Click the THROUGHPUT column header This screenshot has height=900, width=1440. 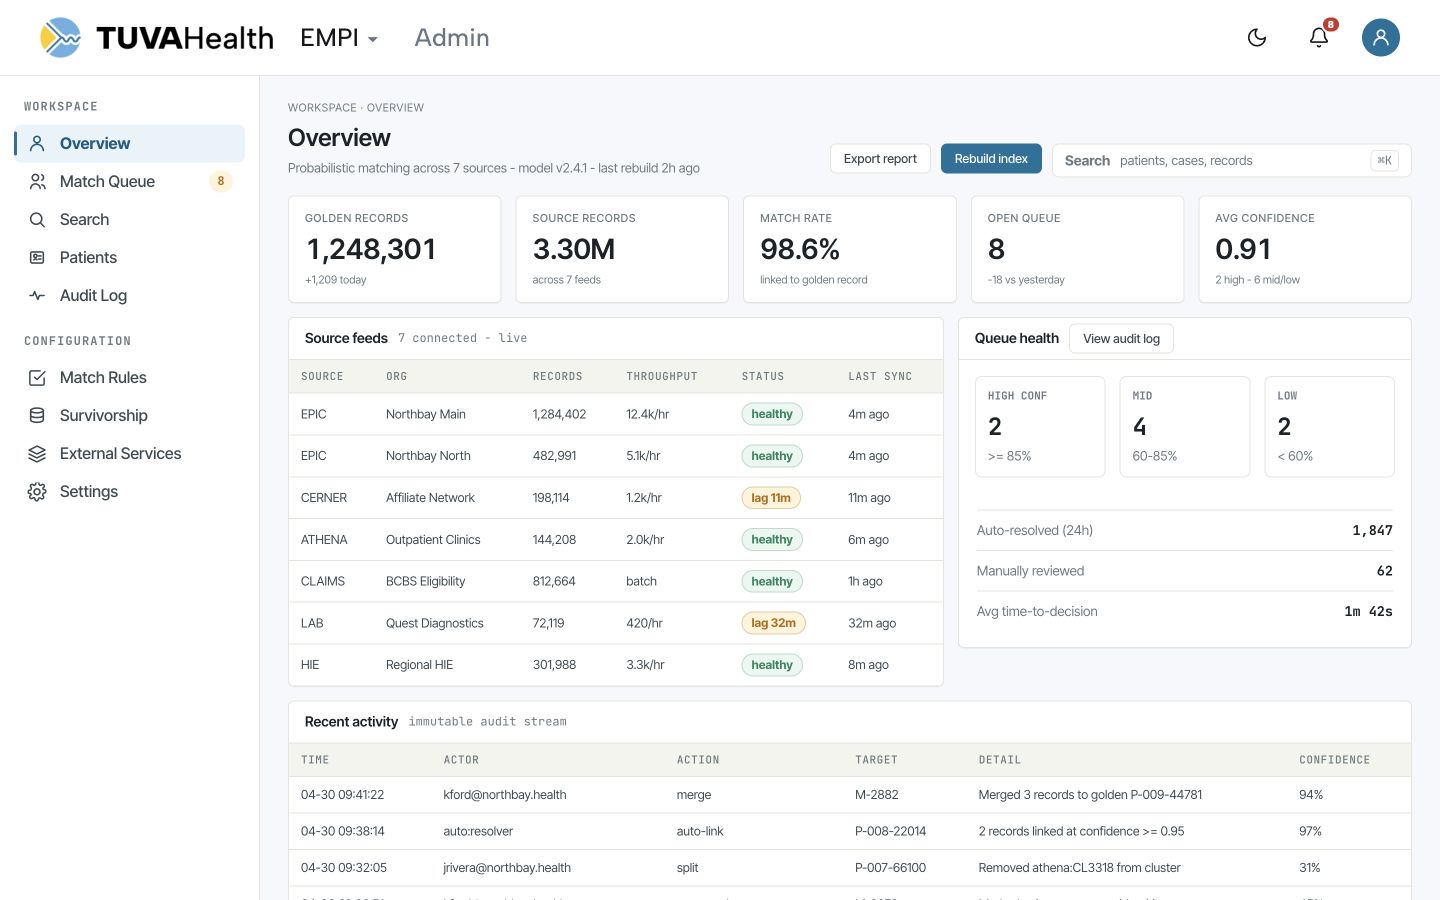click(662, 377)
